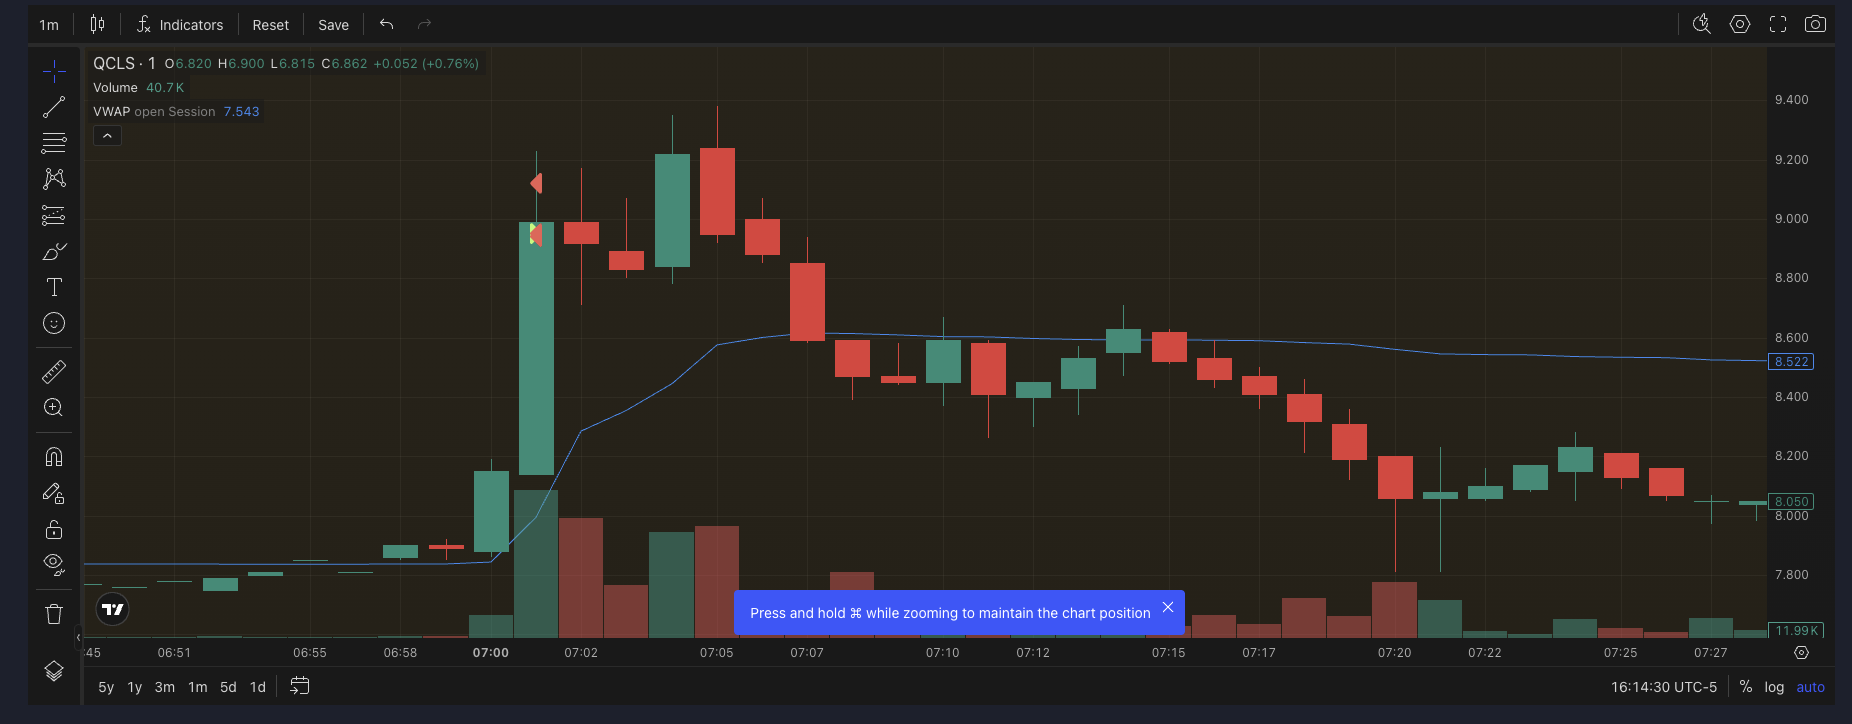This screenshot has height=724, width=1852.
Task: Open the 1m interval dropdown
Action: pyautogui.click(x=49, y=25)
